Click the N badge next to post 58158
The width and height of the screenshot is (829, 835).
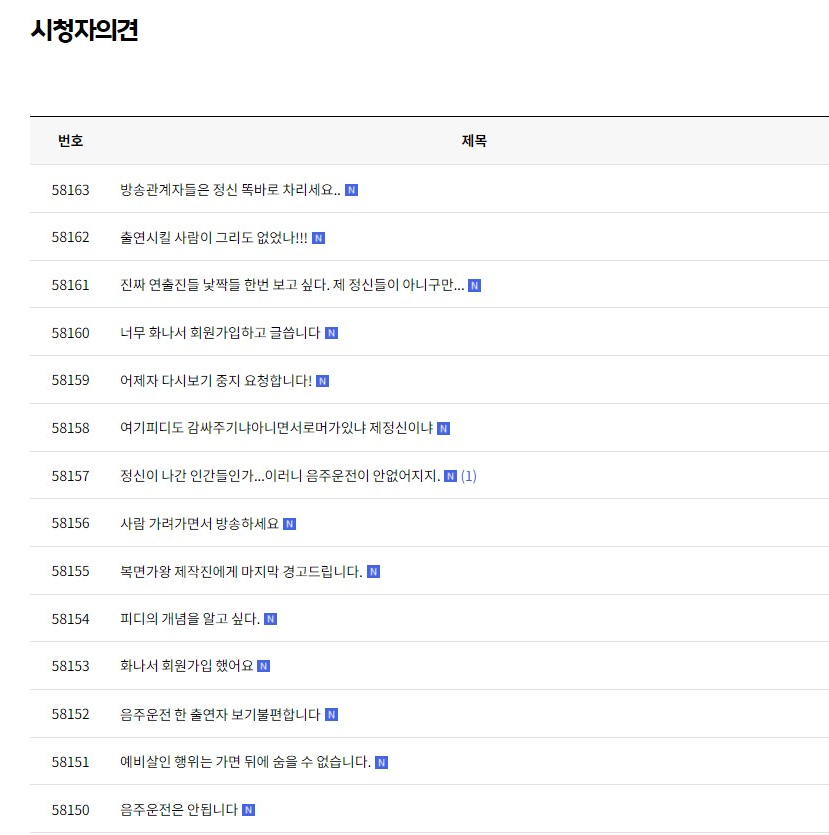click(x=443, y=427)
